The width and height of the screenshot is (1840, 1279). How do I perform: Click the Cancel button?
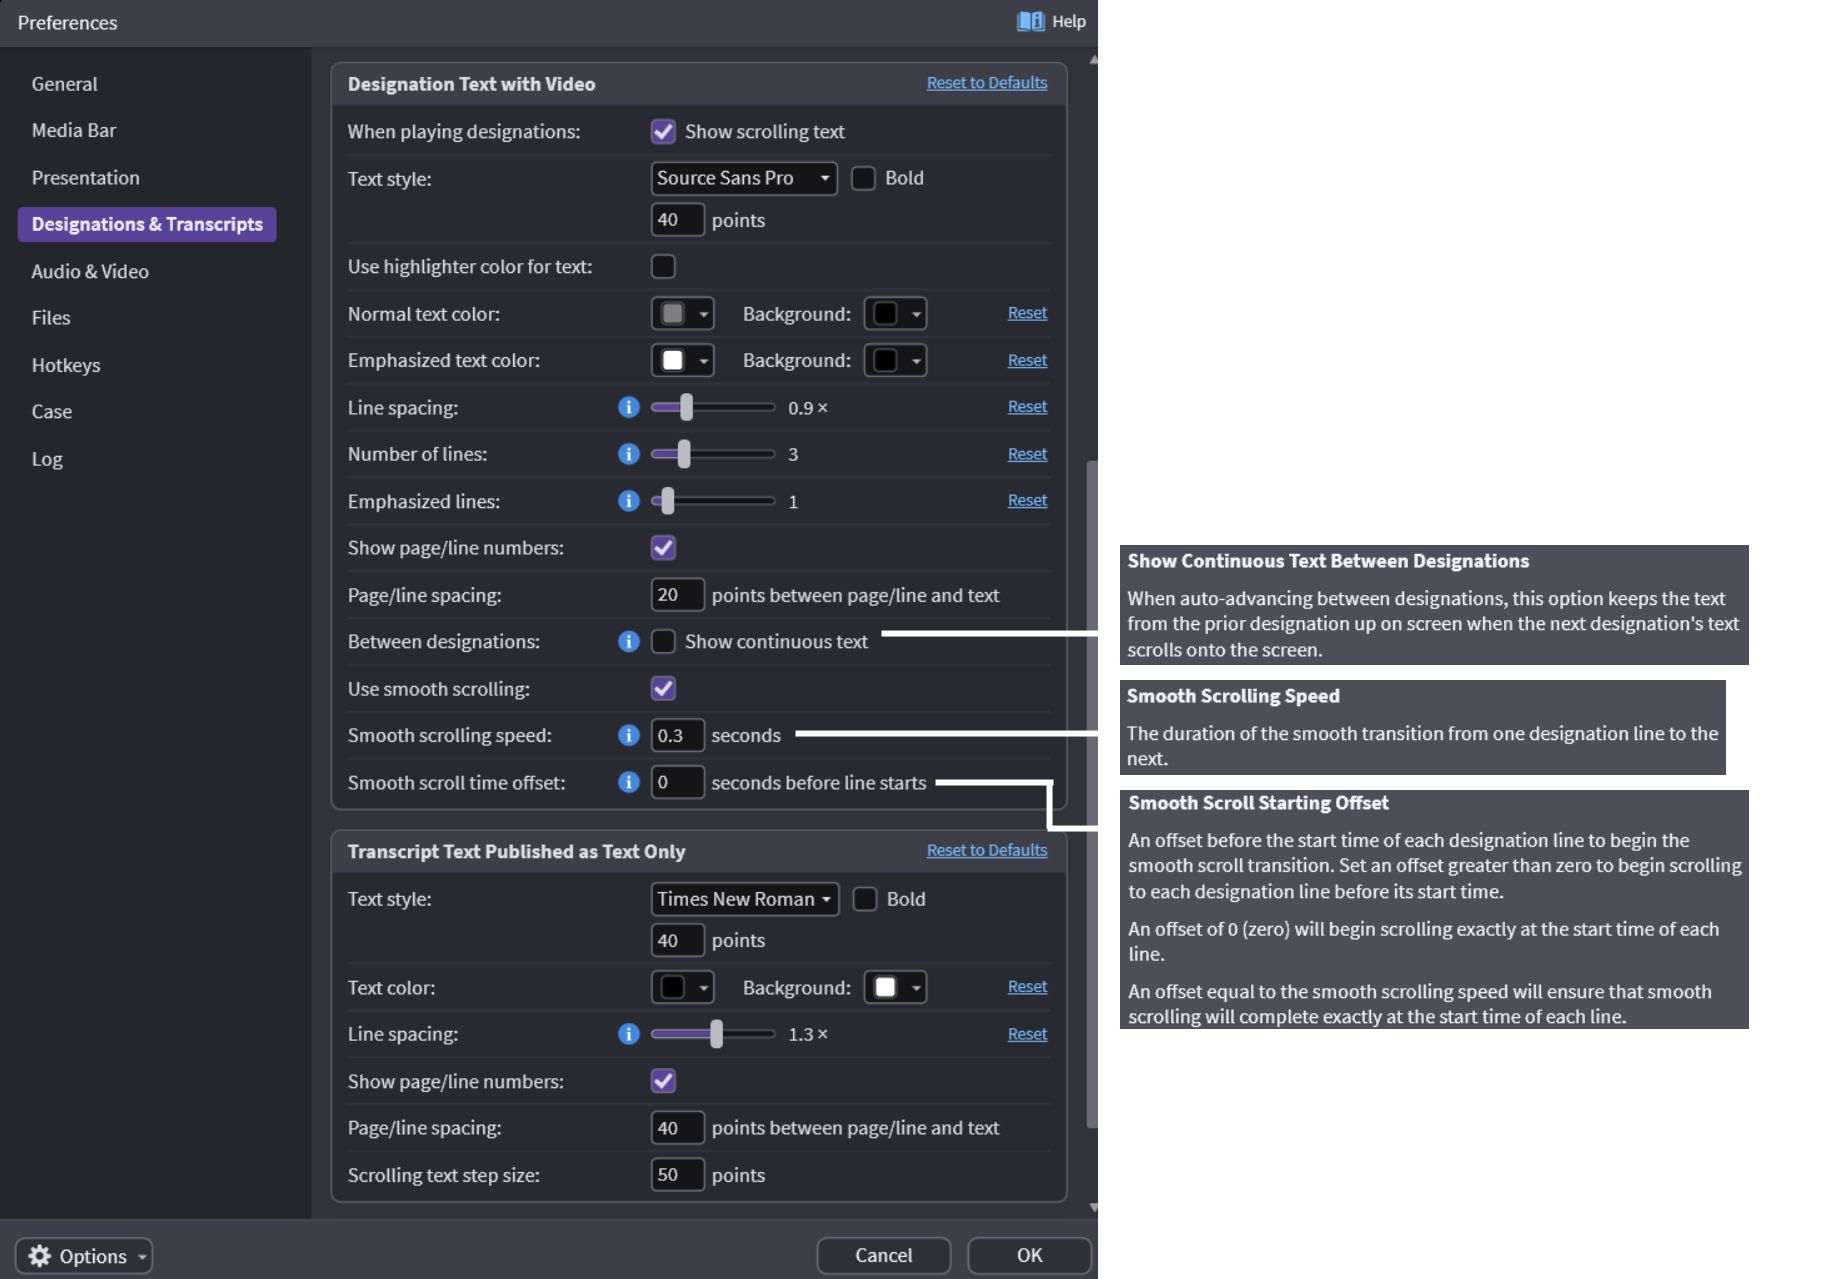[883, 1255]
